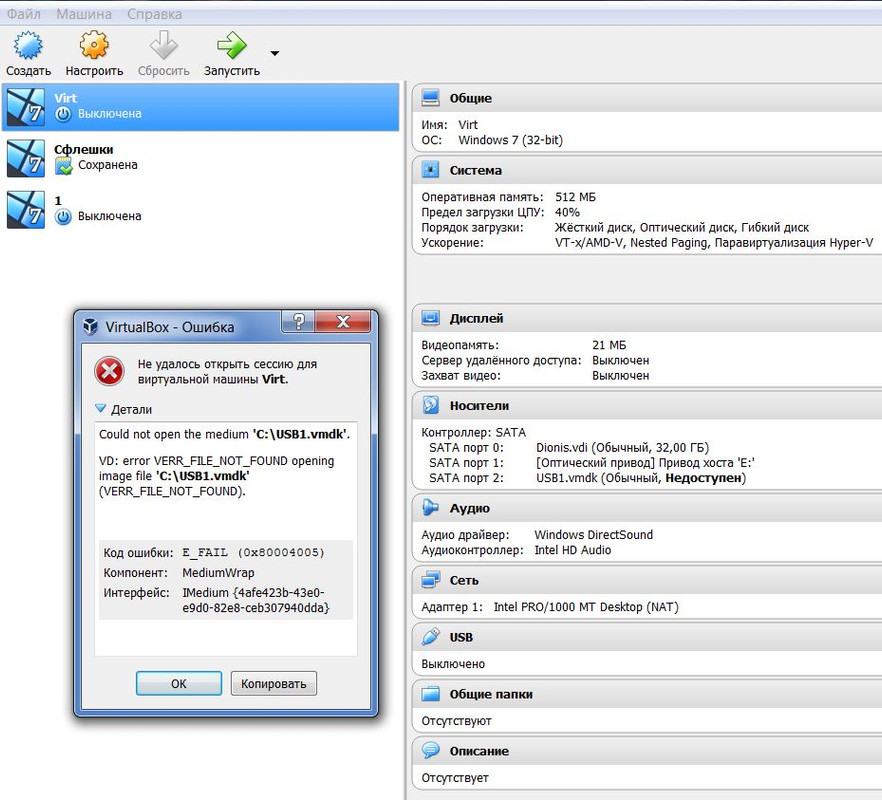Click the E_FAIL (0x80004005) error code
The image size is (882, 800).
click(253, 552)
